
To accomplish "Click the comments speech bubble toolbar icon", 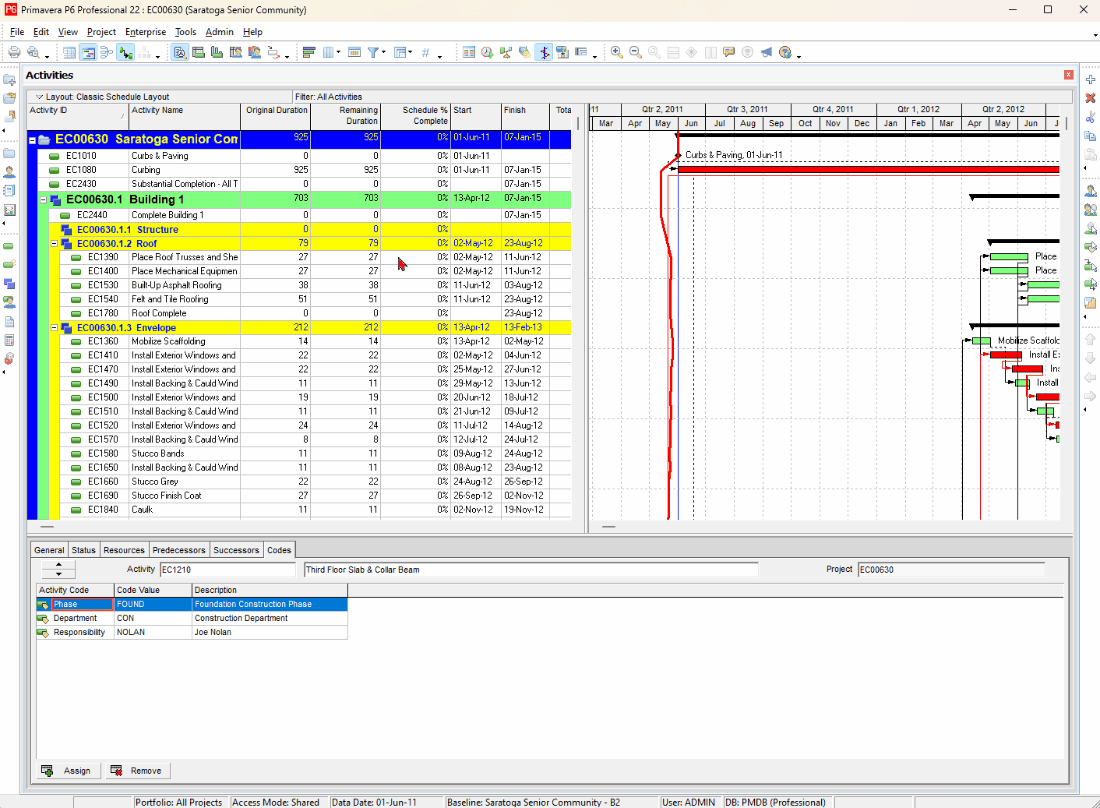I will tap(729, 53).
